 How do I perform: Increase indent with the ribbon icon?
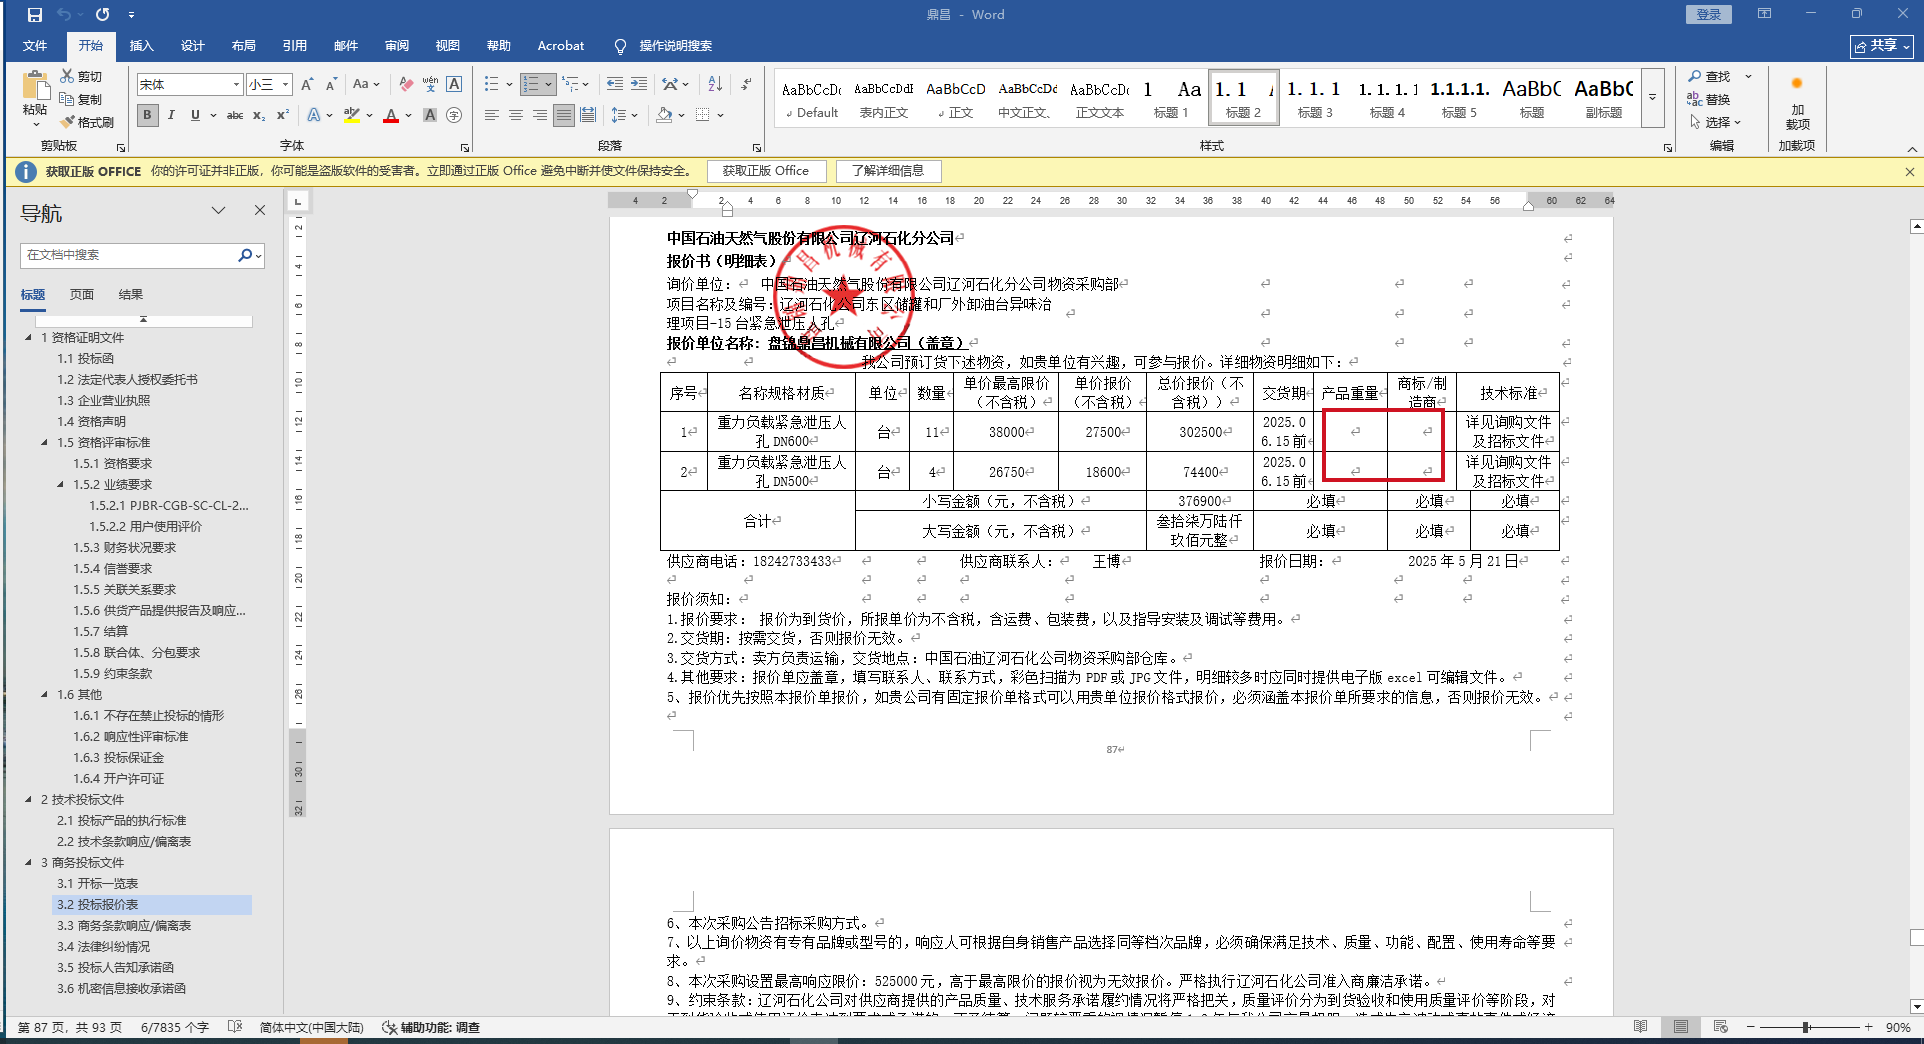pyautogui.click(x=639, y=84)
